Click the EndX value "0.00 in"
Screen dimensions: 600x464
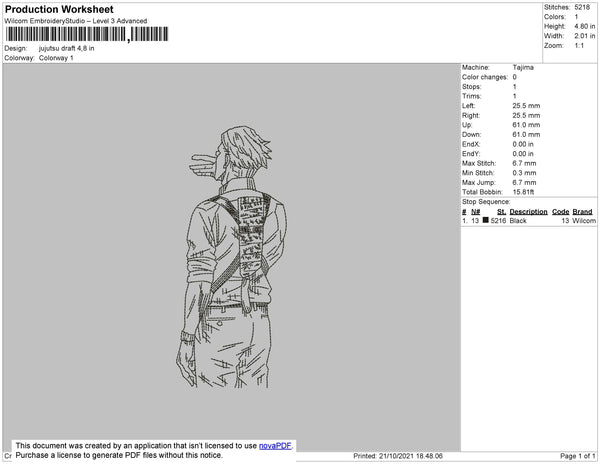tap(523, 144)
